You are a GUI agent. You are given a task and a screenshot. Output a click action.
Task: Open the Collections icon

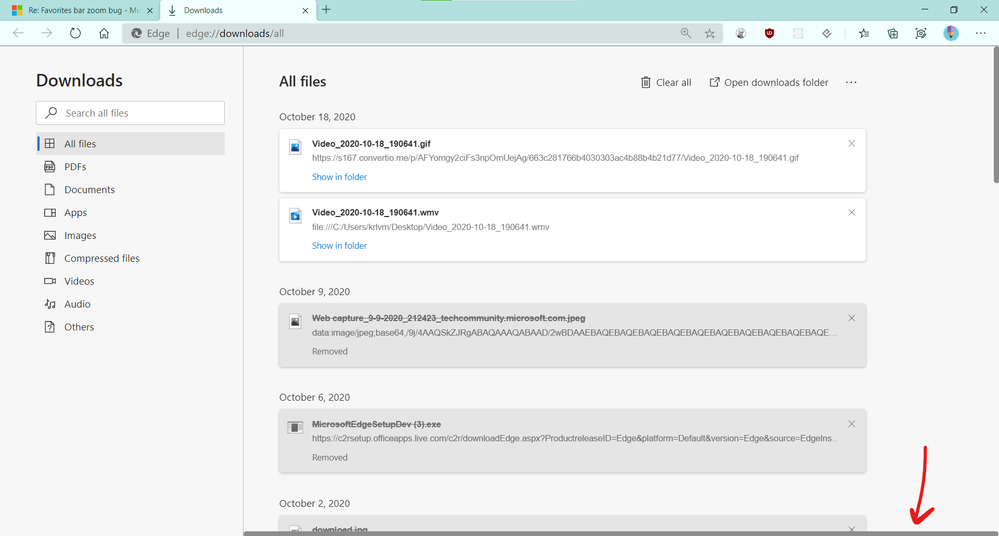(x=893, y=33)
